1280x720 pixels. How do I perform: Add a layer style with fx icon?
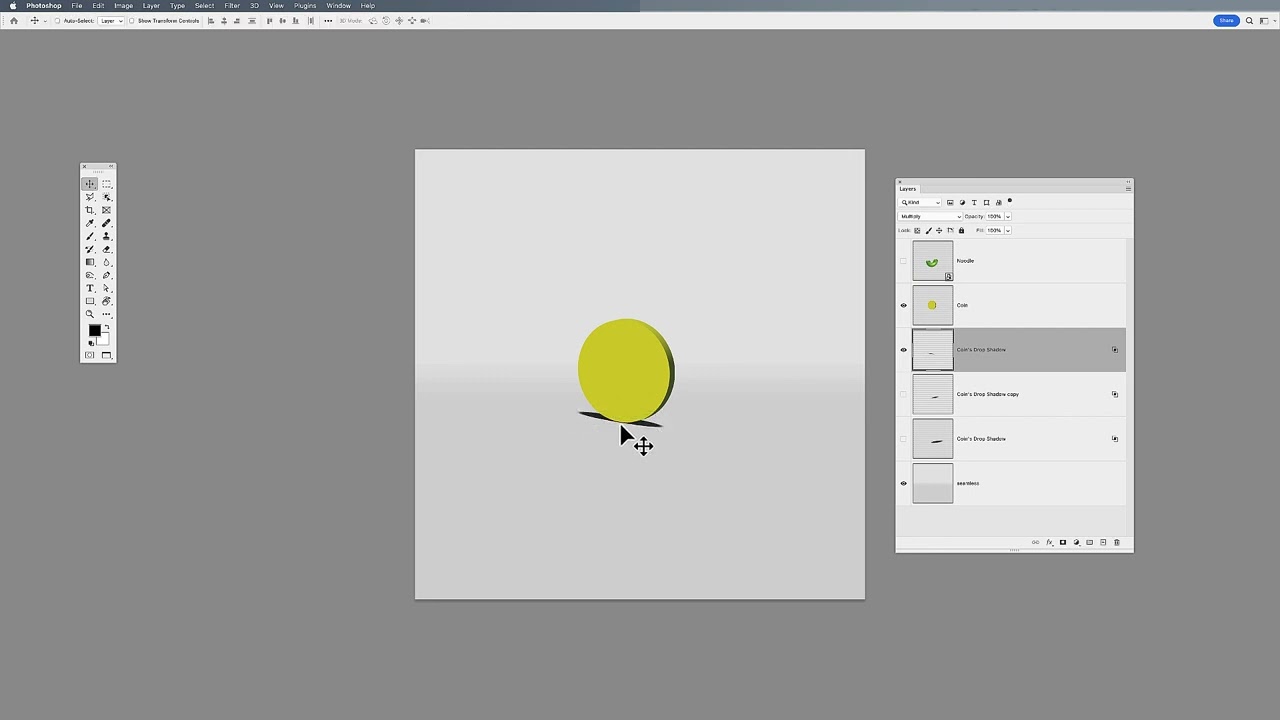click(1050, 542)
